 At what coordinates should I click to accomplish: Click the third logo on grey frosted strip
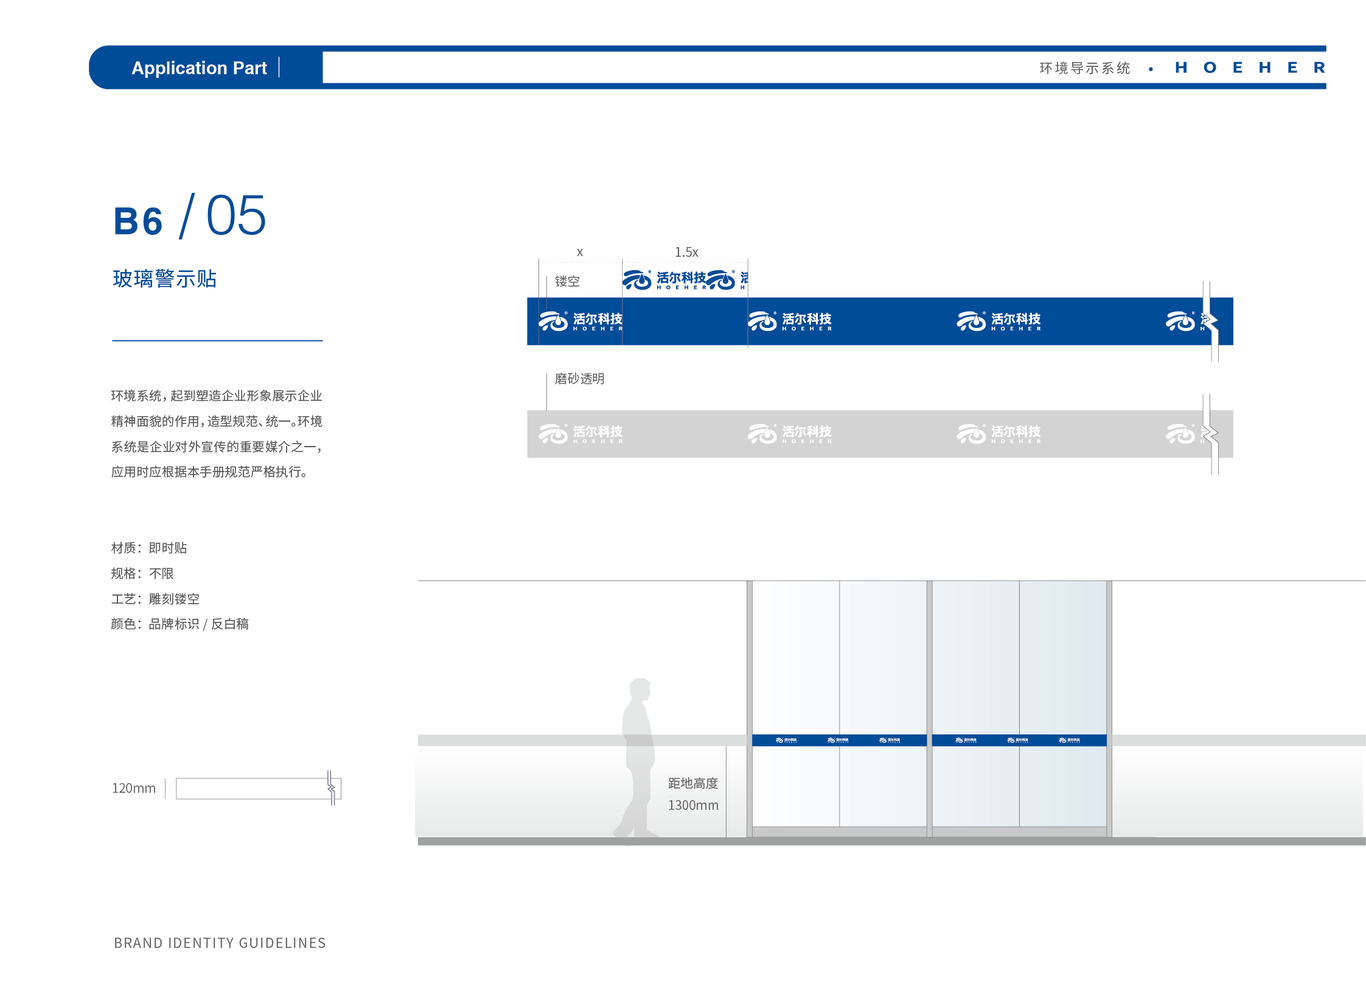point(999,433)
